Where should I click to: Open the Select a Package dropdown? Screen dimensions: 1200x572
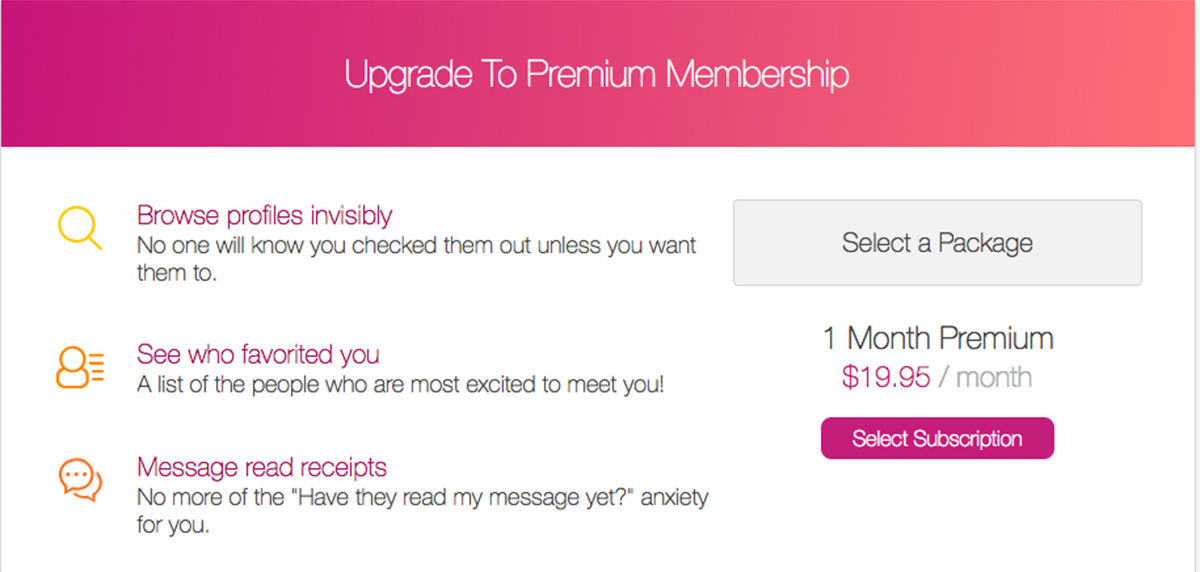click(x=937, y=243)
